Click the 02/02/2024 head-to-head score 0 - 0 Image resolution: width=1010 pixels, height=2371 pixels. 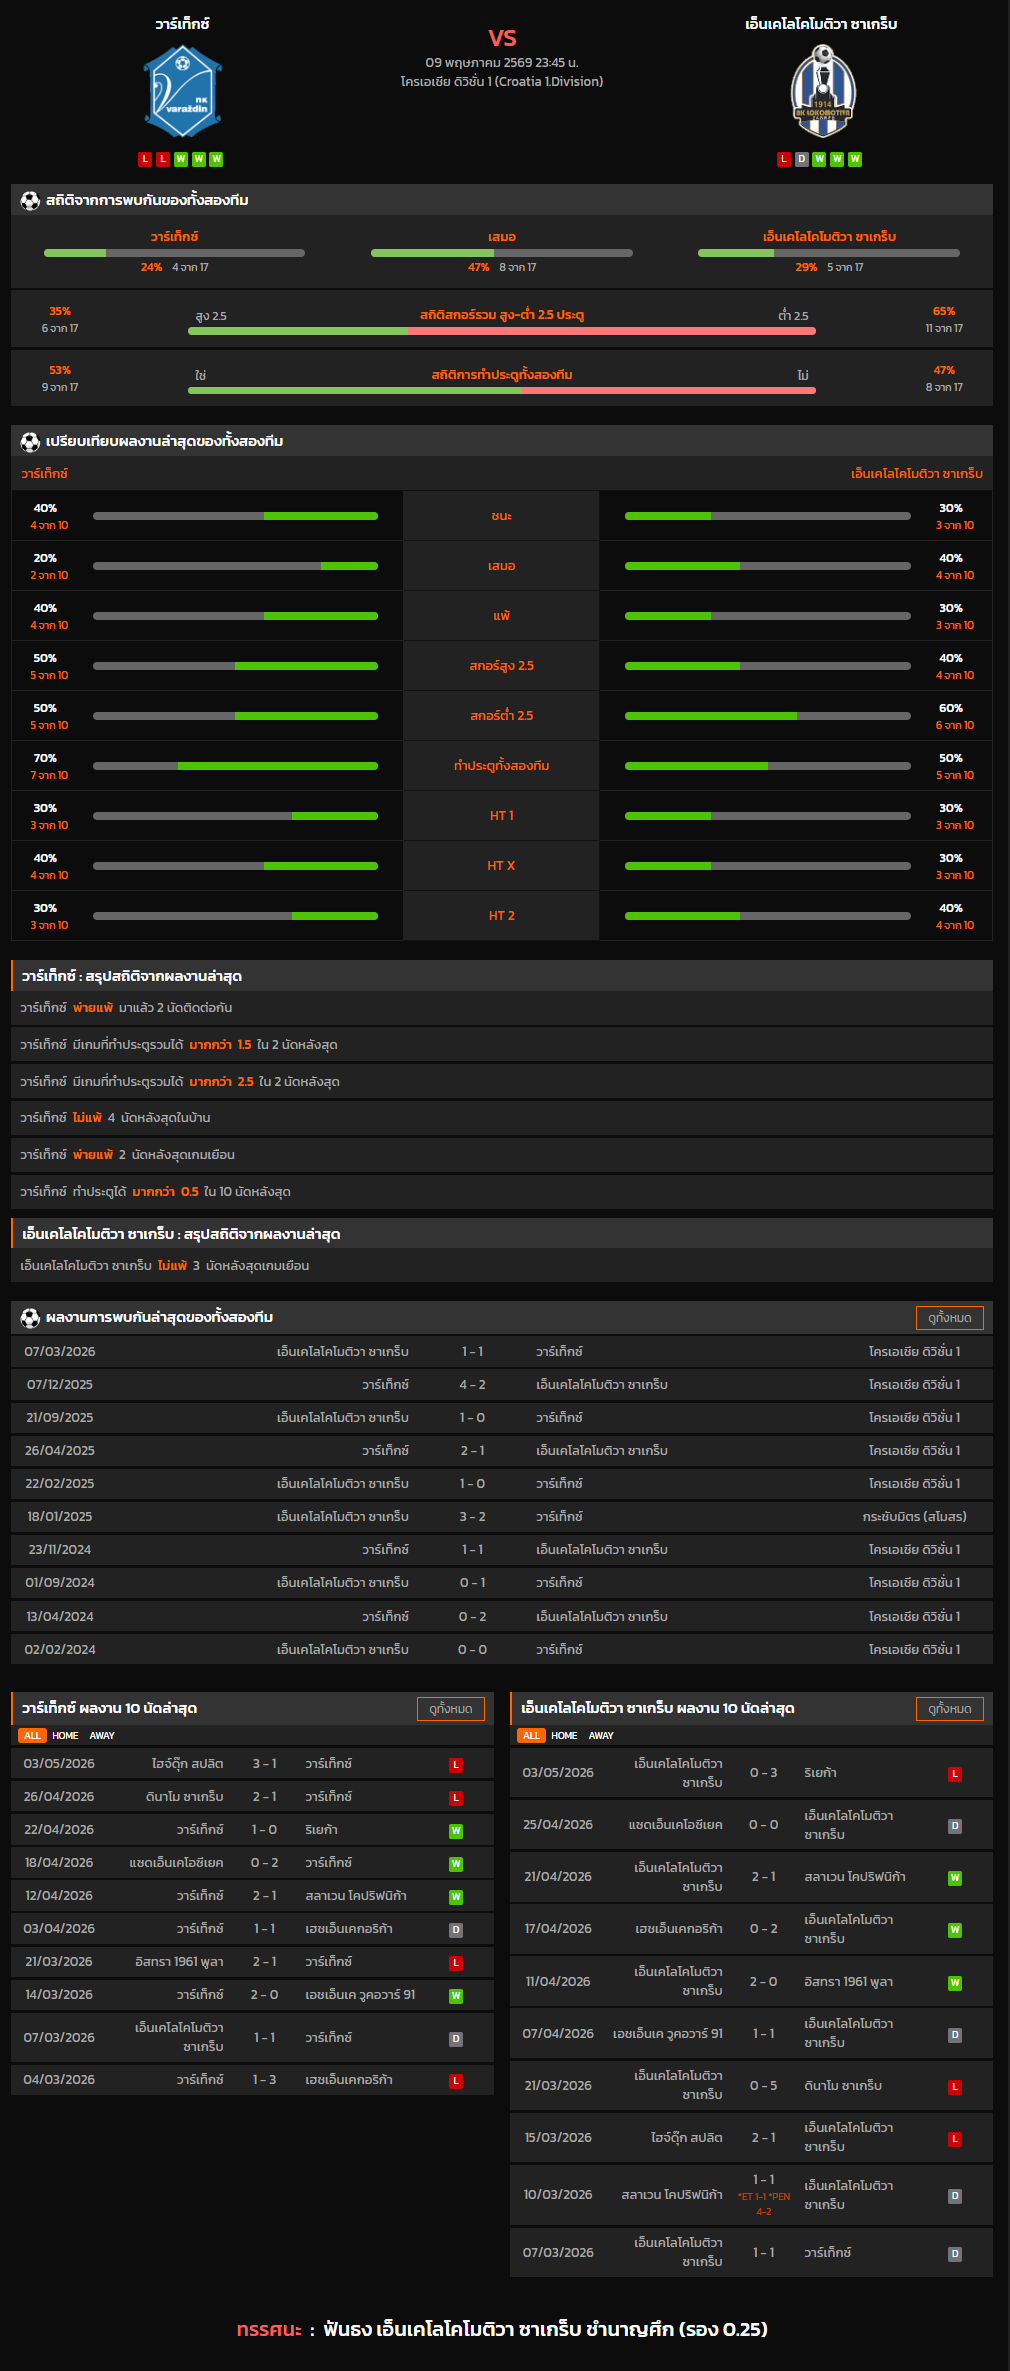pyautogui.click(x=472, y=1650)
